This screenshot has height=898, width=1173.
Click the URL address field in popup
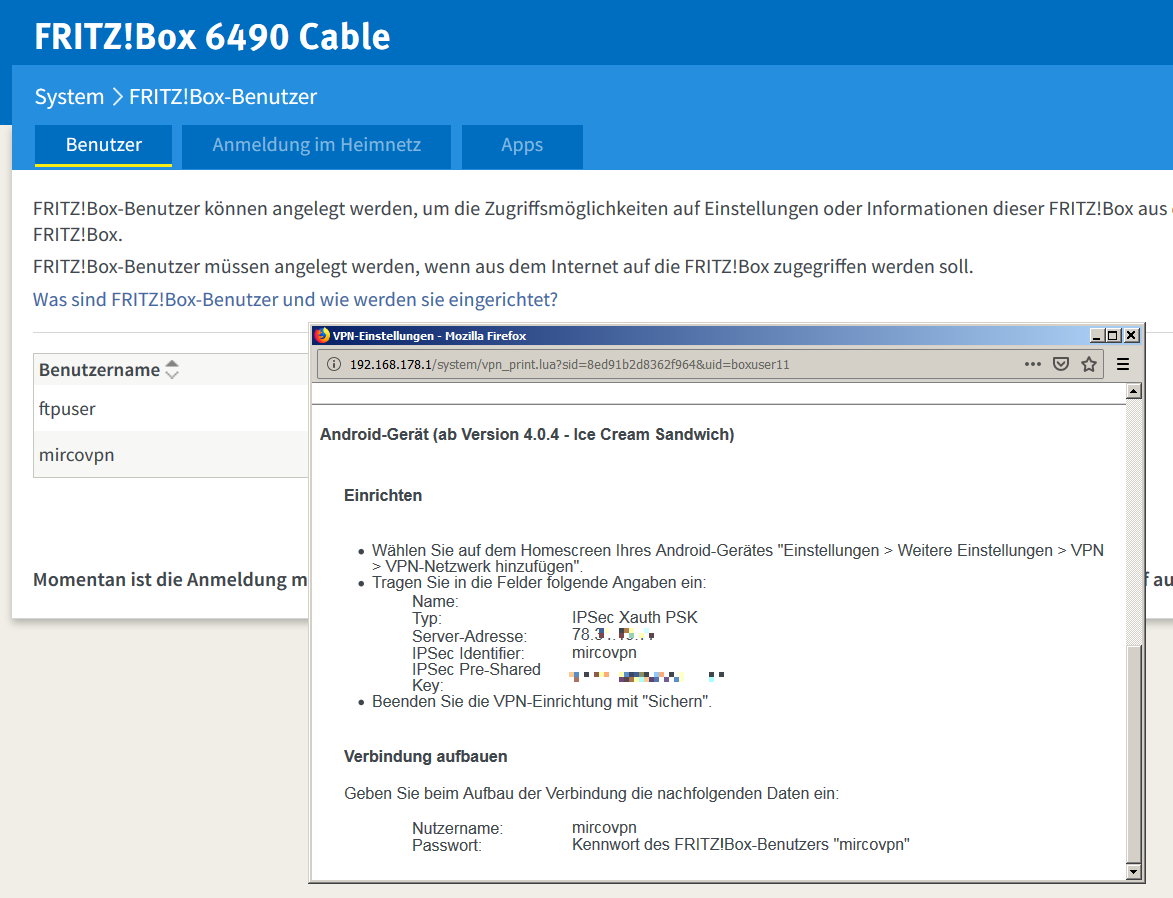point(650,365)
